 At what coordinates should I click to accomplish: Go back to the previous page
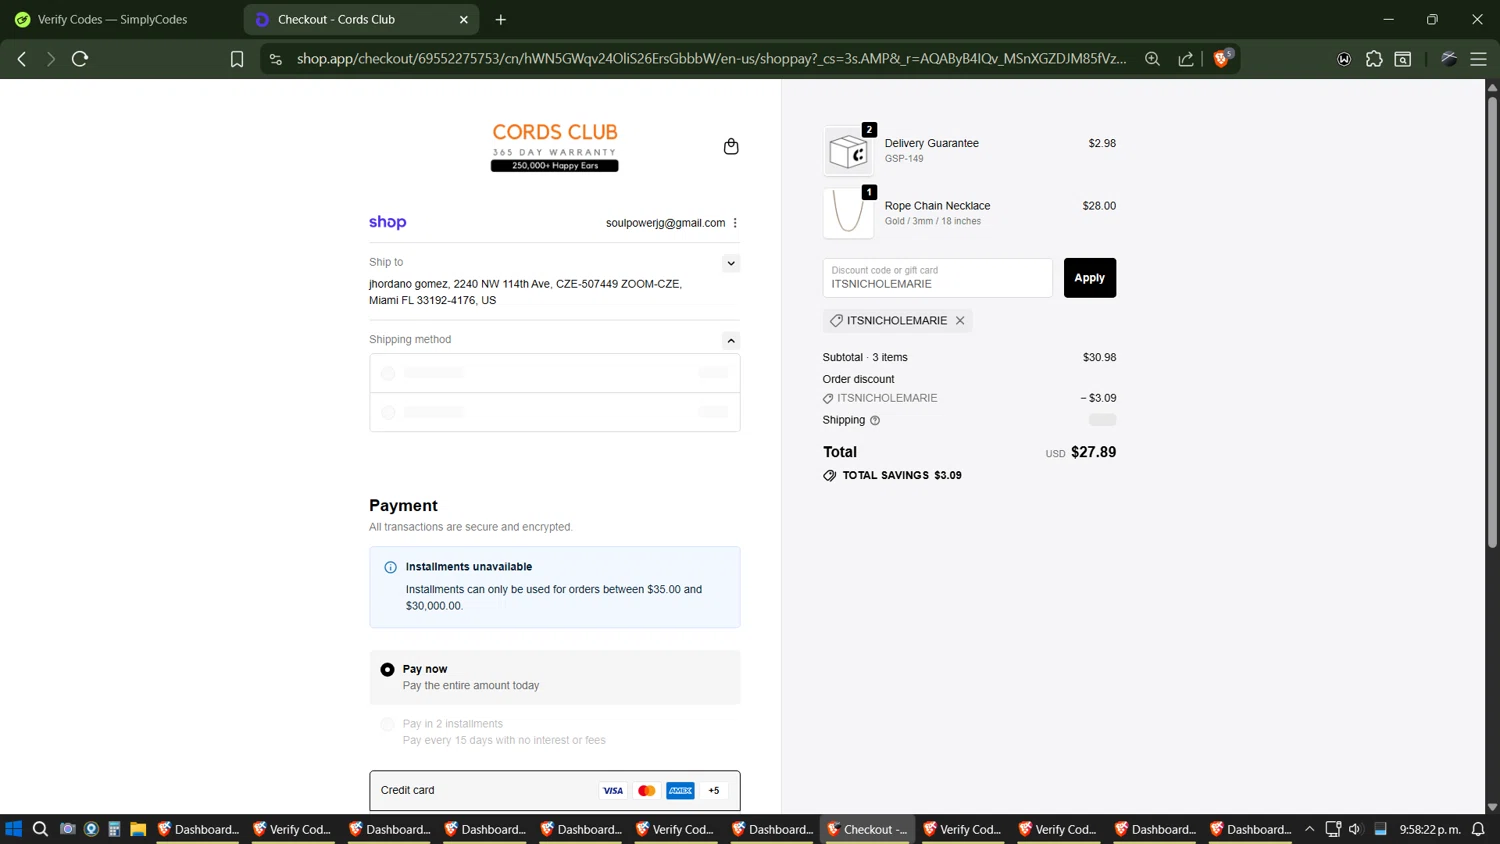(22, 59)
